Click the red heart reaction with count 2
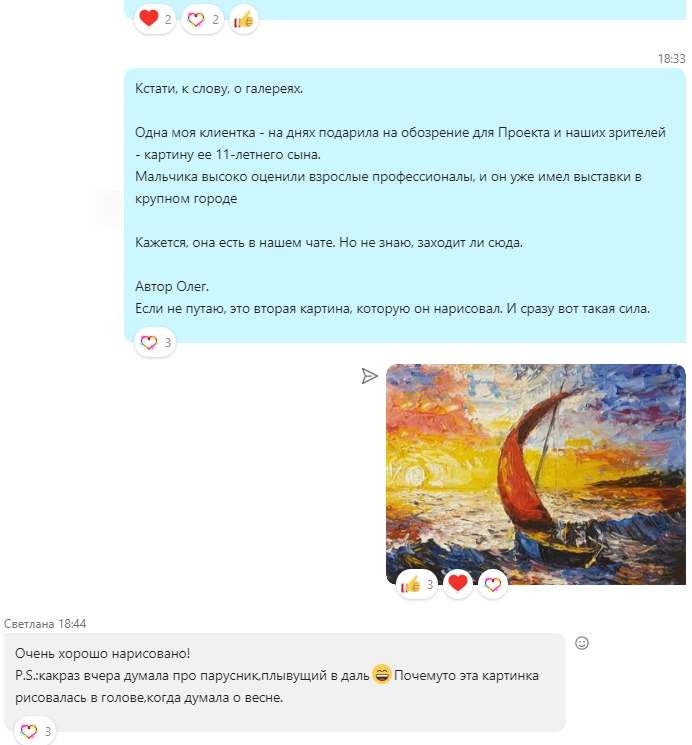 pyautogui.click(x=155, y=19)
